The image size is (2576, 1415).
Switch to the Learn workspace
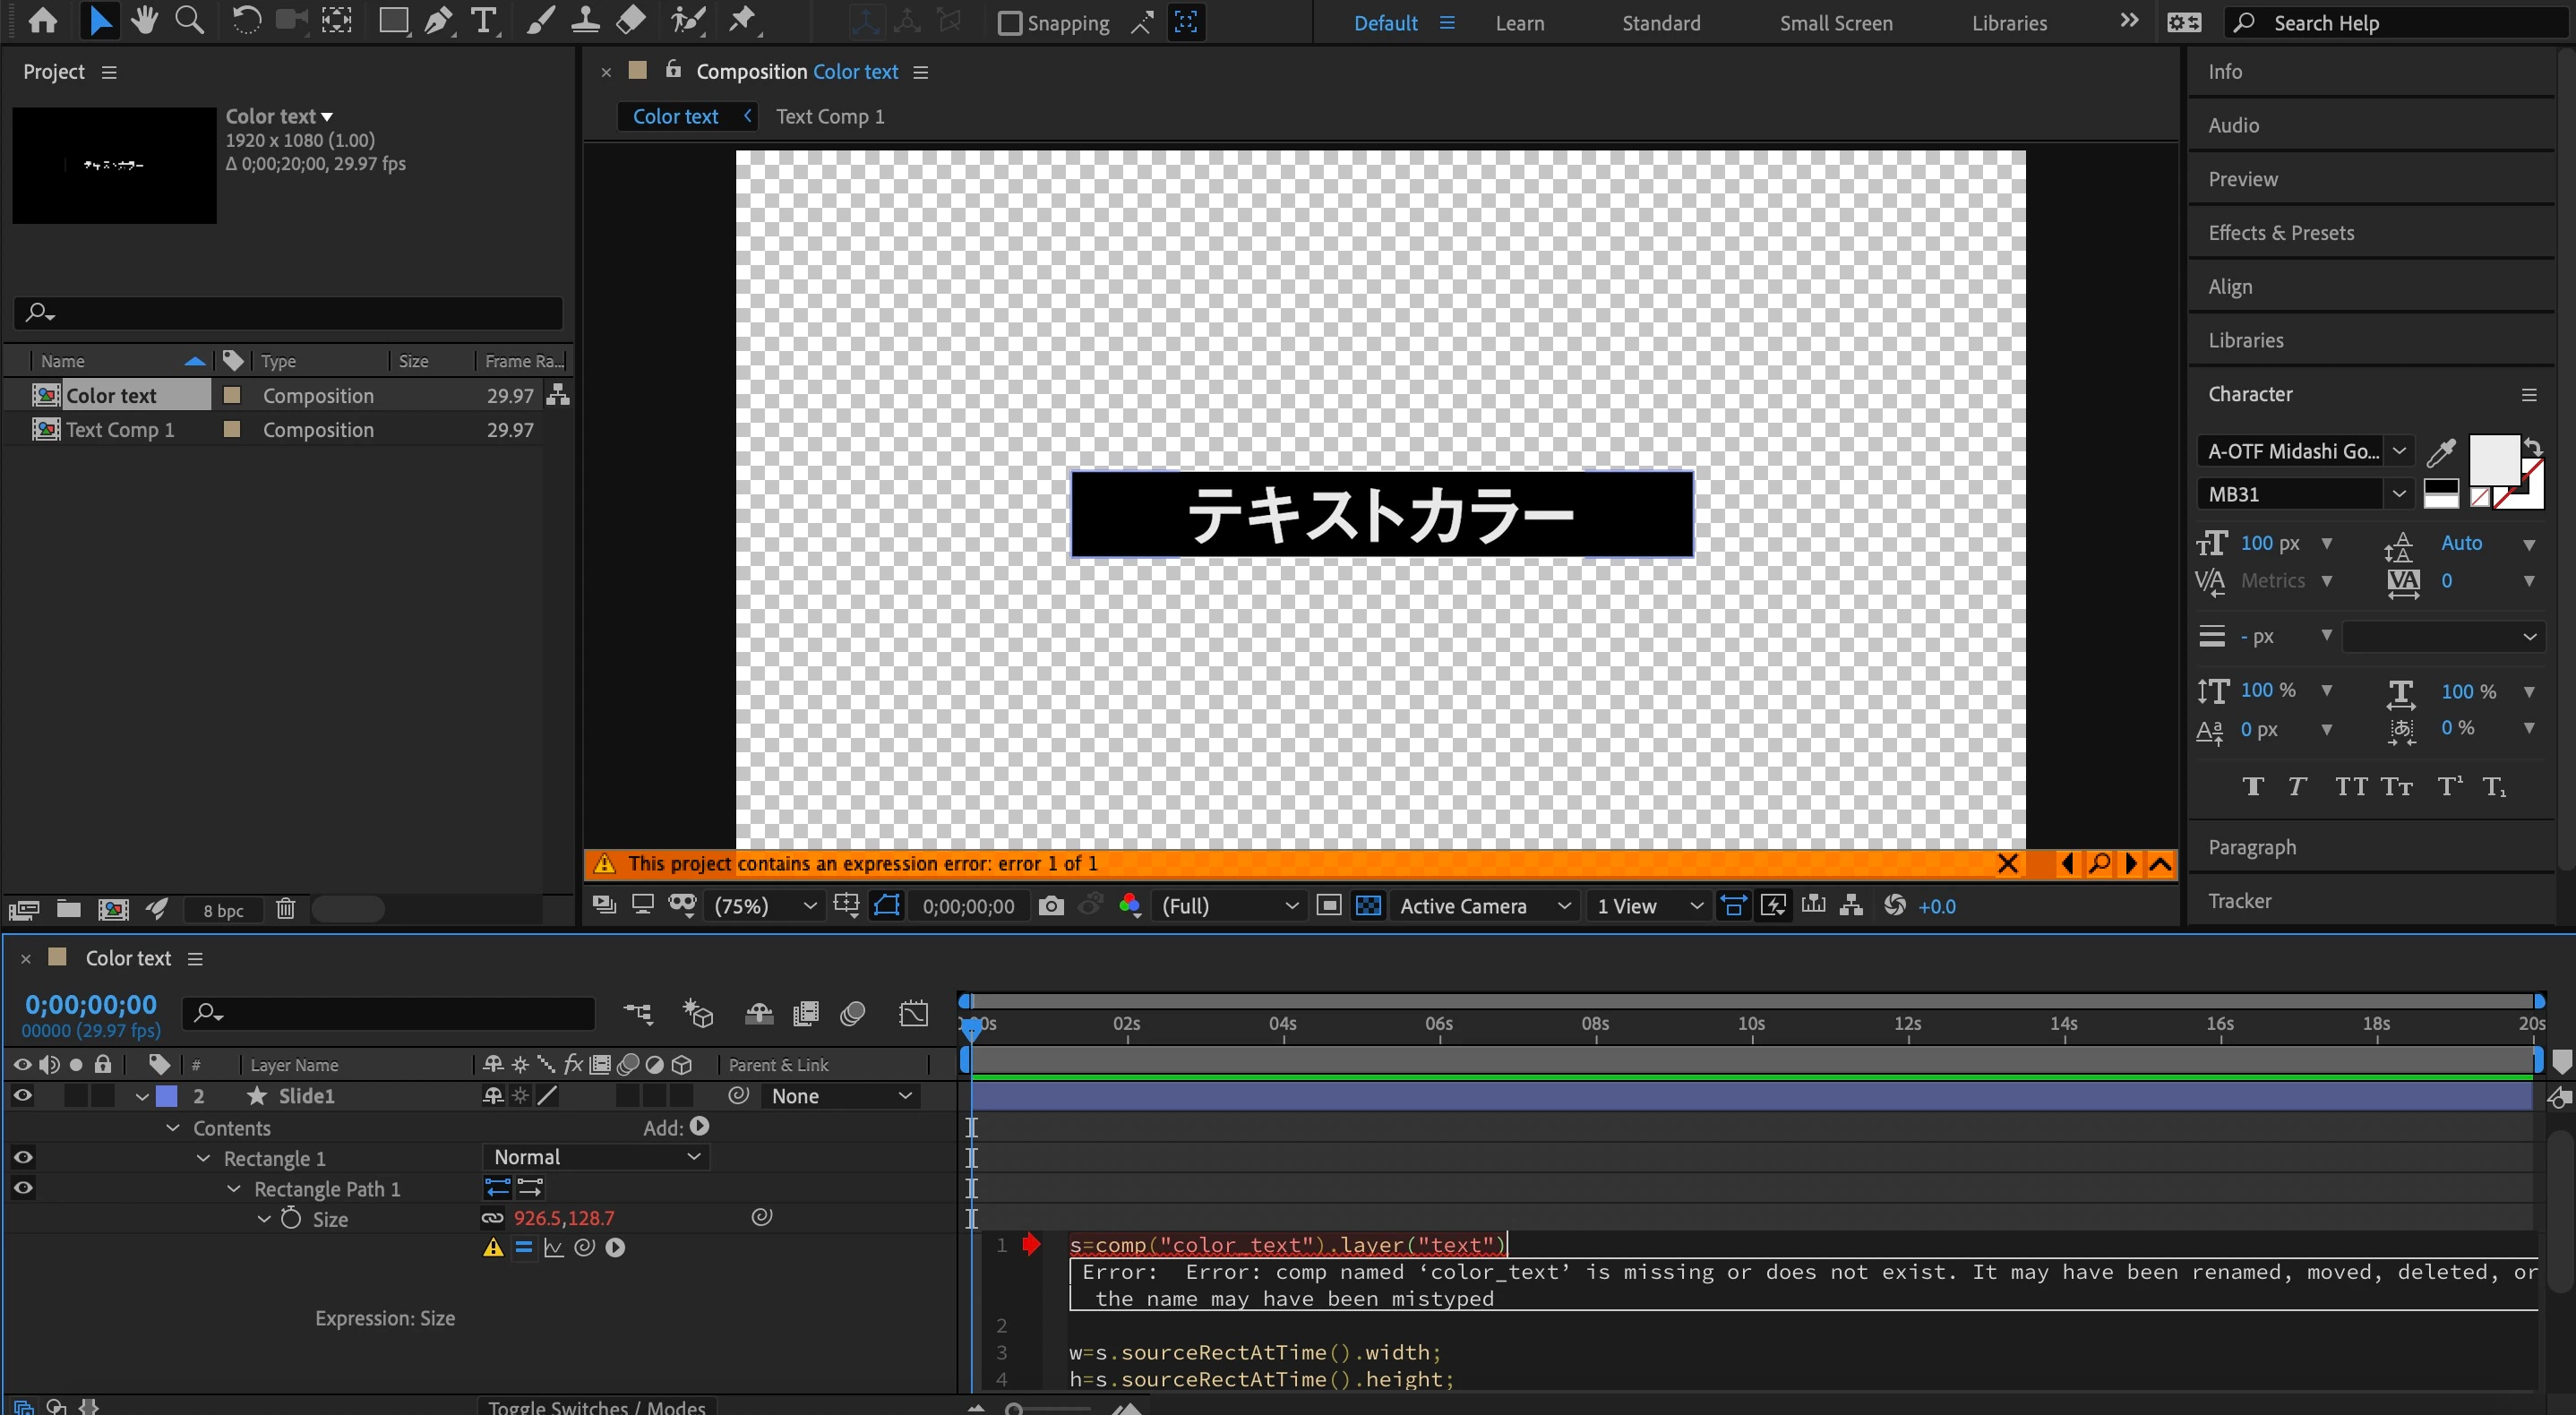point(1519,23)
